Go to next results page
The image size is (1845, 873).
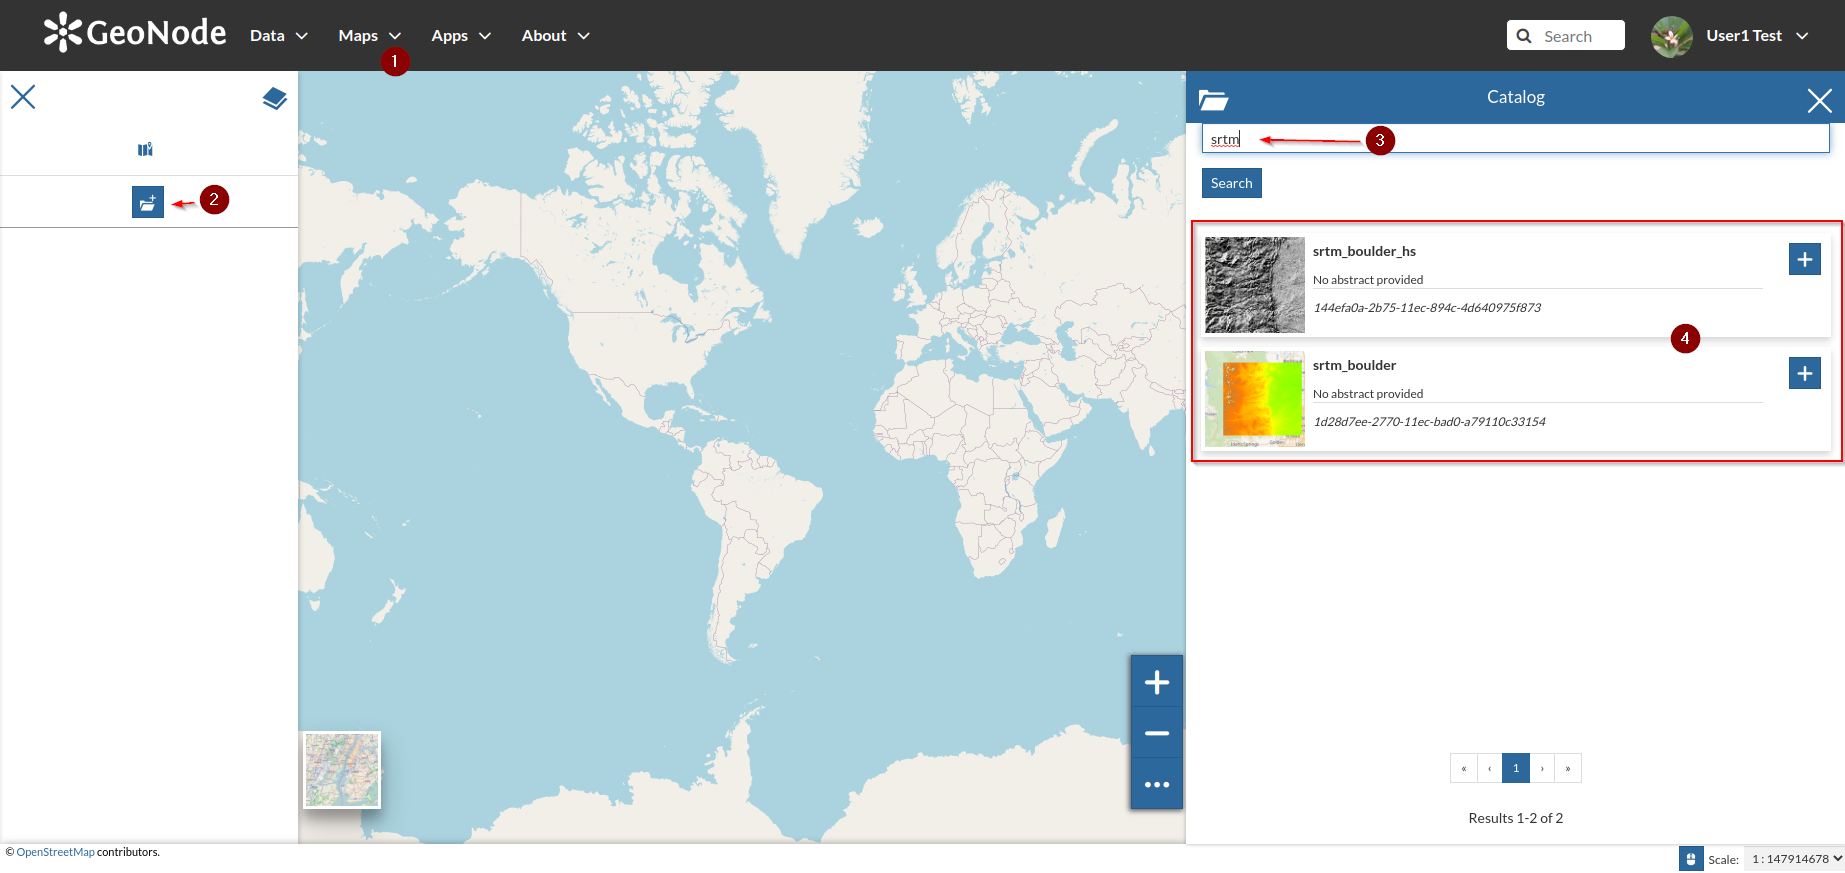click(x=1542, y=768)
